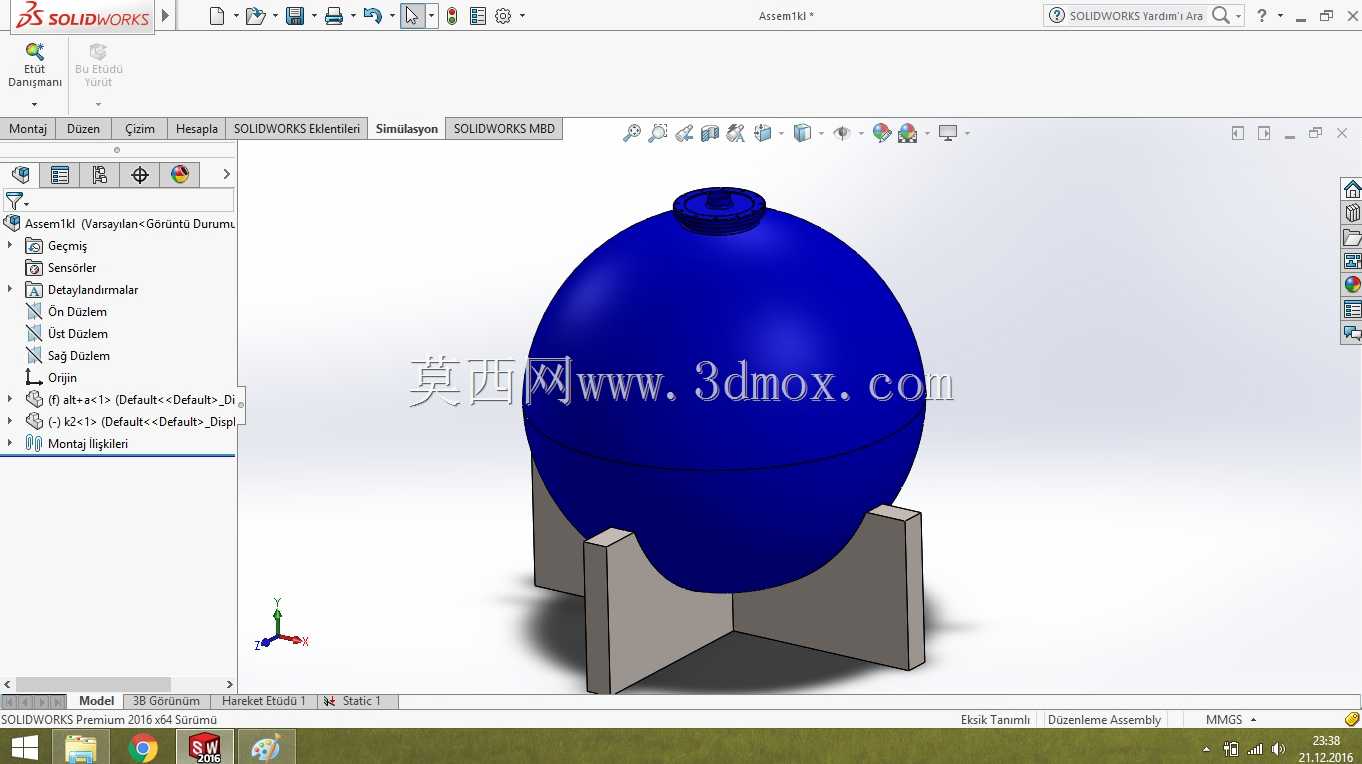Viewport: 1362px width, 764px height.
Task: Open SOLIDWORKS Resources home icon in task pane
Action: 1352,189
